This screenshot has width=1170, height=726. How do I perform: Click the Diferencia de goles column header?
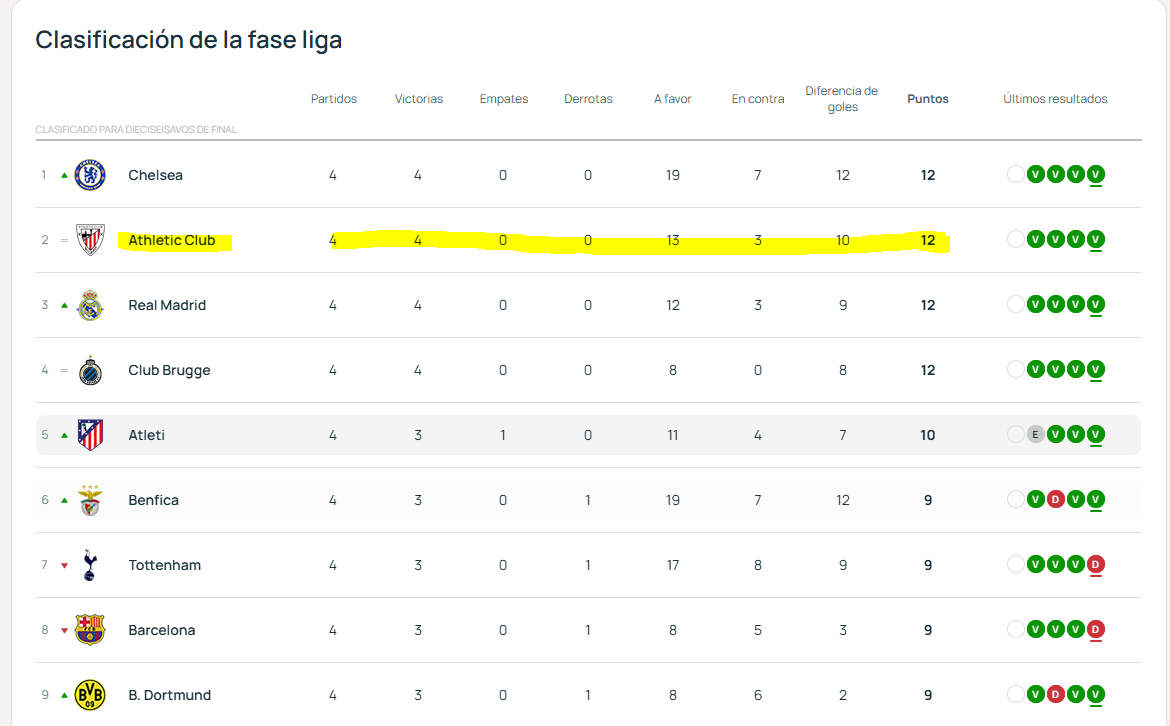click(842, 99)
